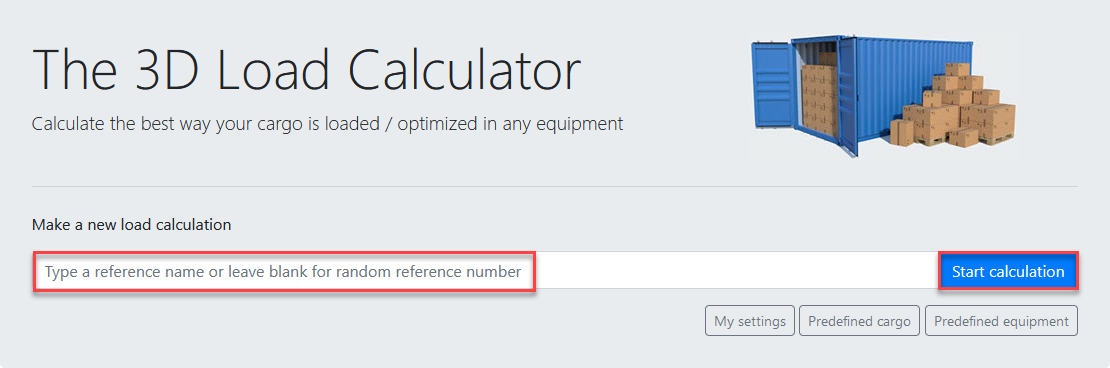Click the top box on the outside stack

coord(957,69)
